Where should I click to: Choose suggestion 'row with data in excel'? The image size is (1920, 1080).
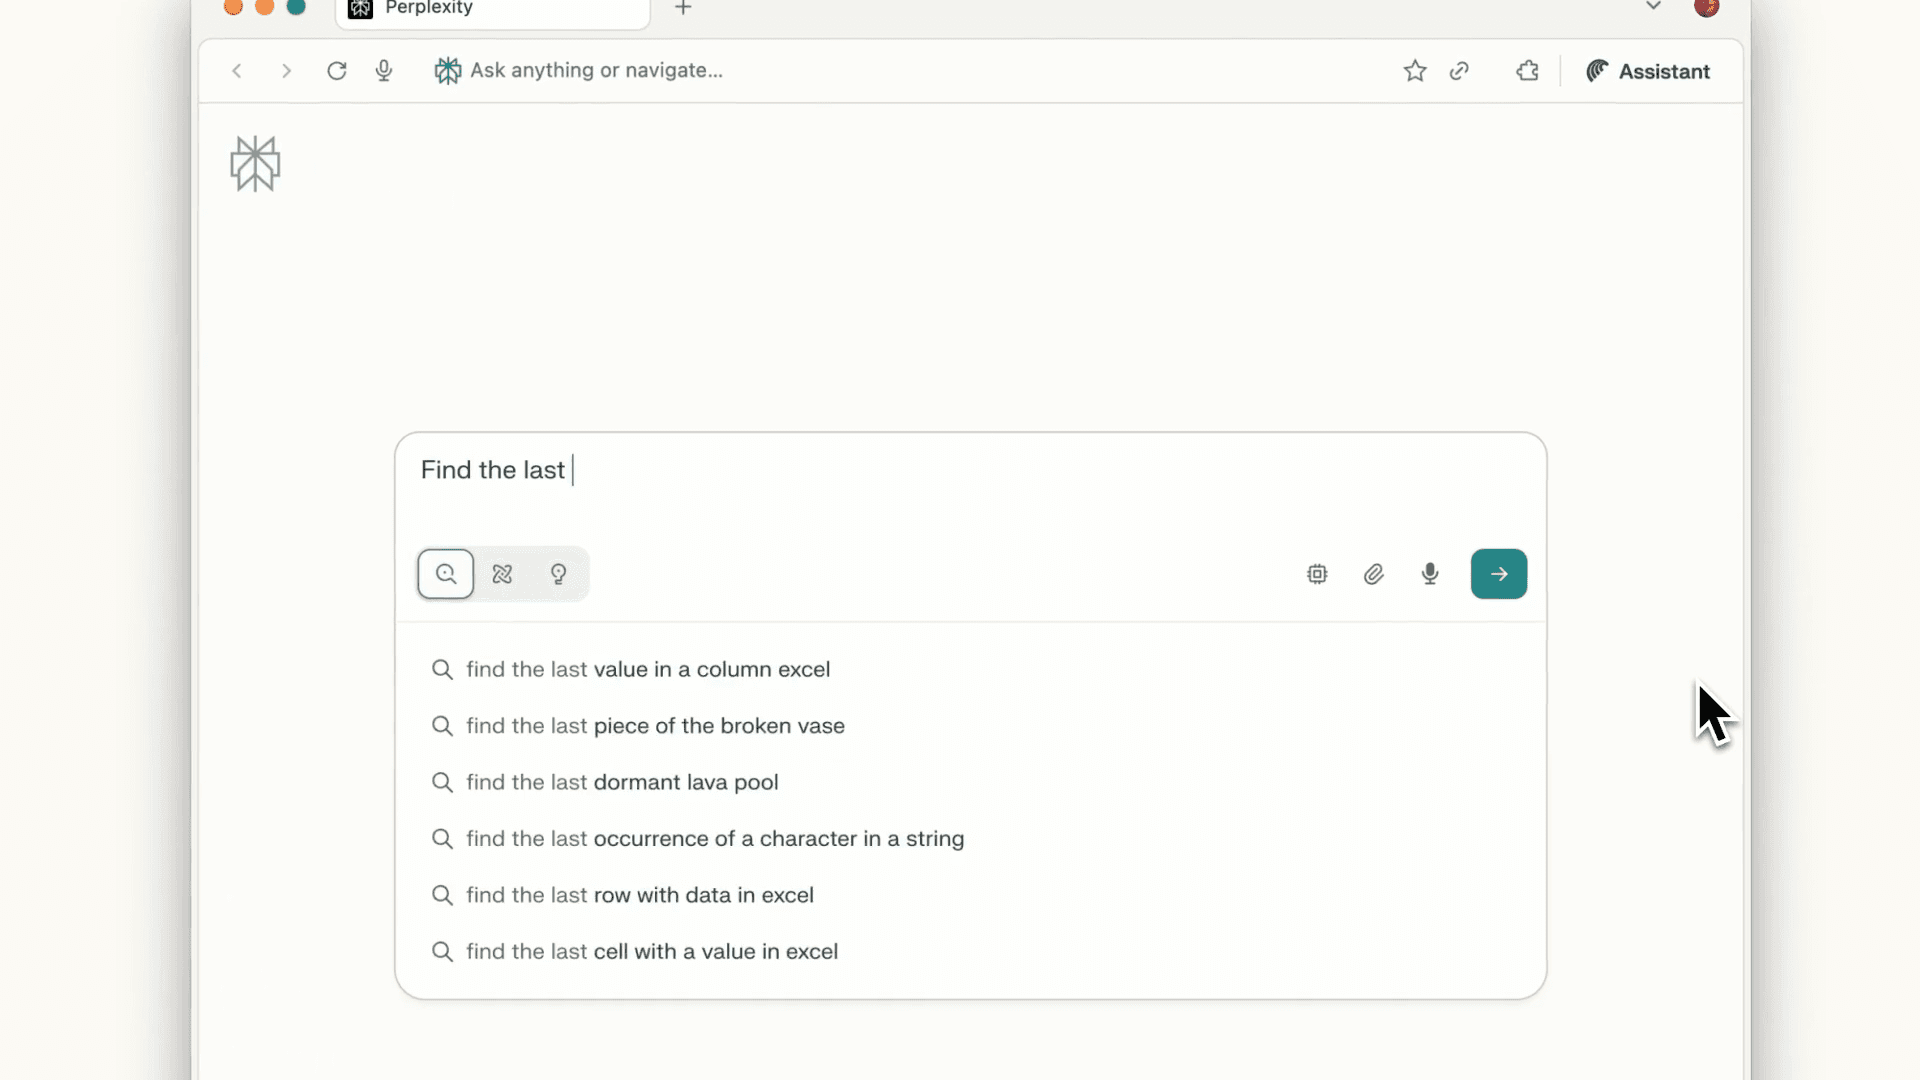pyautogui.click(x=970, y=895)
